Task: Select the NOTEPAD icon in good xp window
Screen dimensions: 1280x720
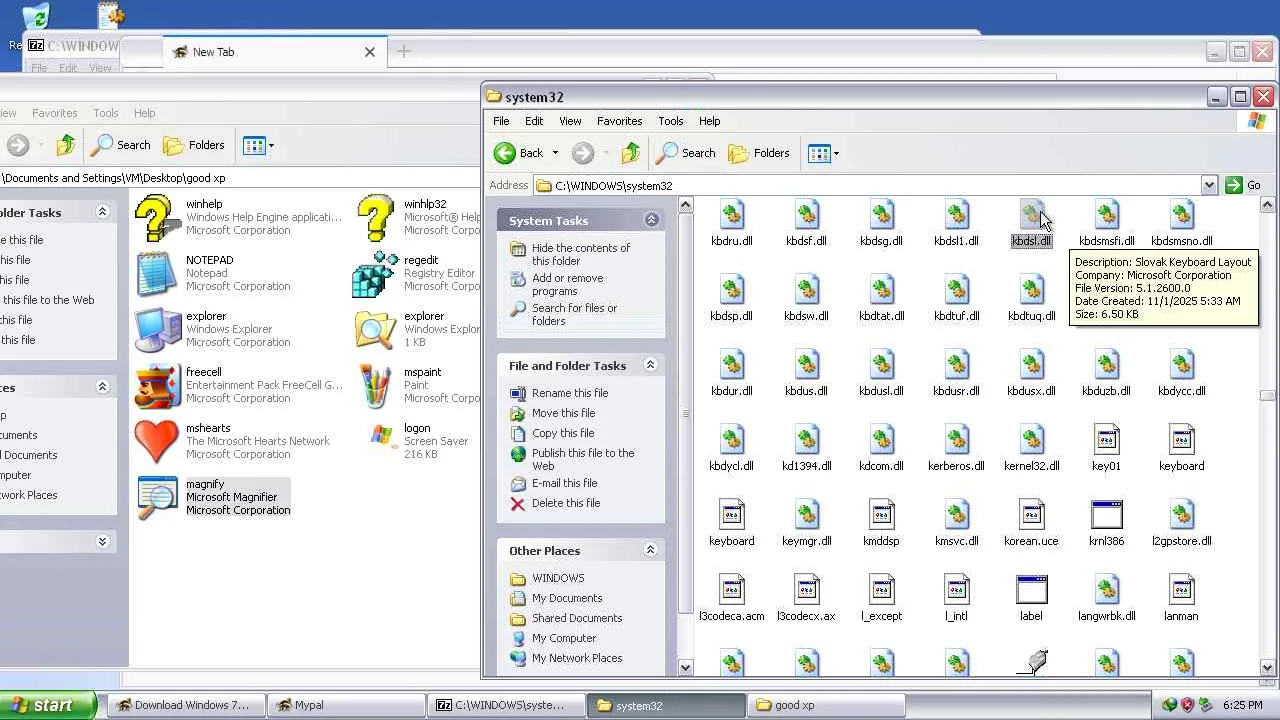Action: (157, 273)
